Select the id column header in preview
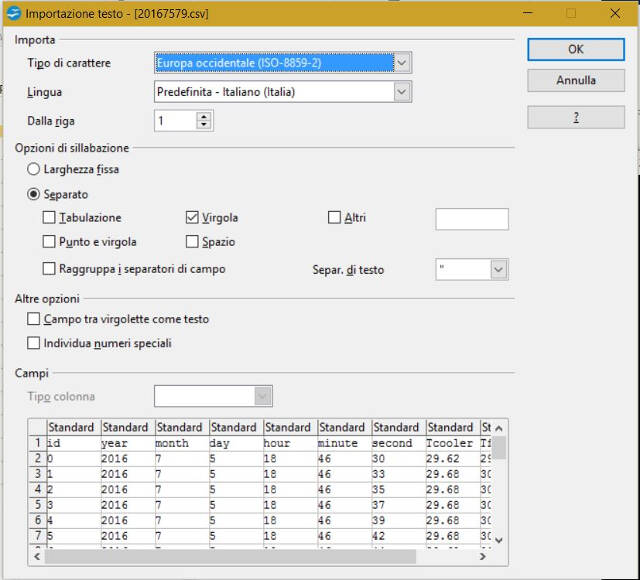 pyautogui.click(x=74, y=427)
